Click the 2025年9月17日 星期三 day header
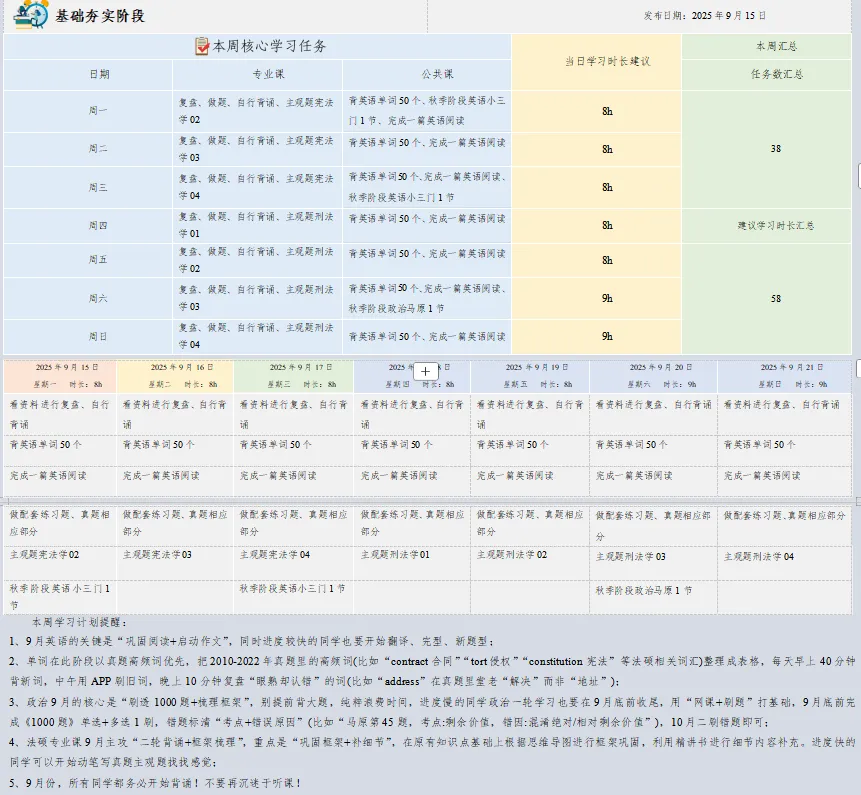The width and height of the screenshot is (861, 795). tap(294, 376)
